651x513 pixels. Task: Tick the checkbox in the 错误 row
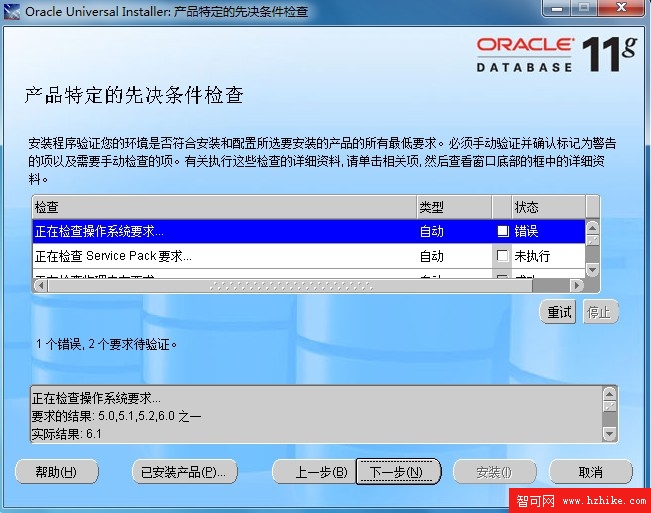point(503,231)
